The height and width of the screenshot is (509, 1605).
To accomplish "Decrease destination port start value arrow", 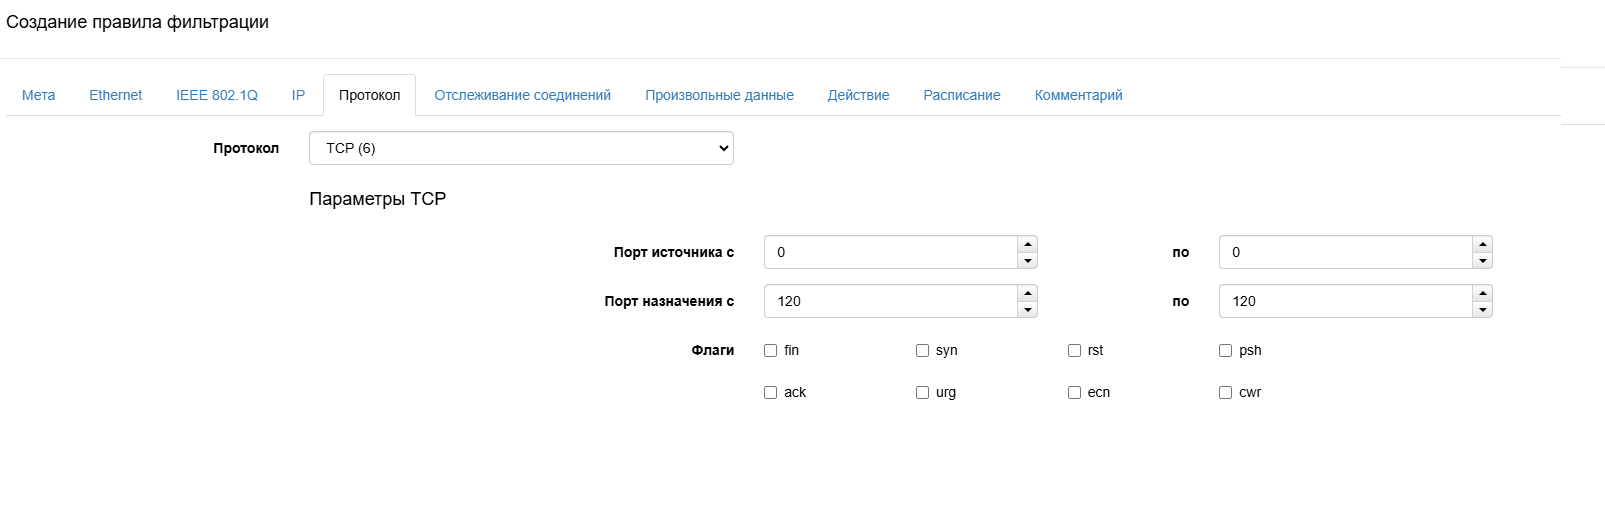I will tap(1027, 310).
